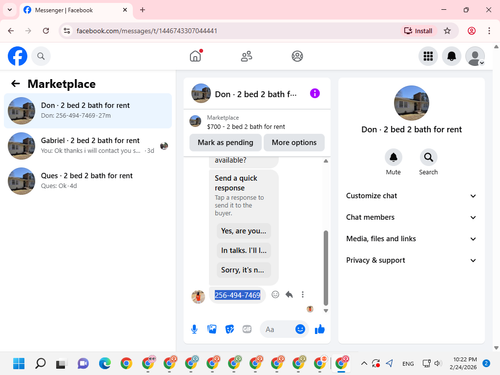
Task: Open the tab search dropdown arrow
Action: pos(10,10)
